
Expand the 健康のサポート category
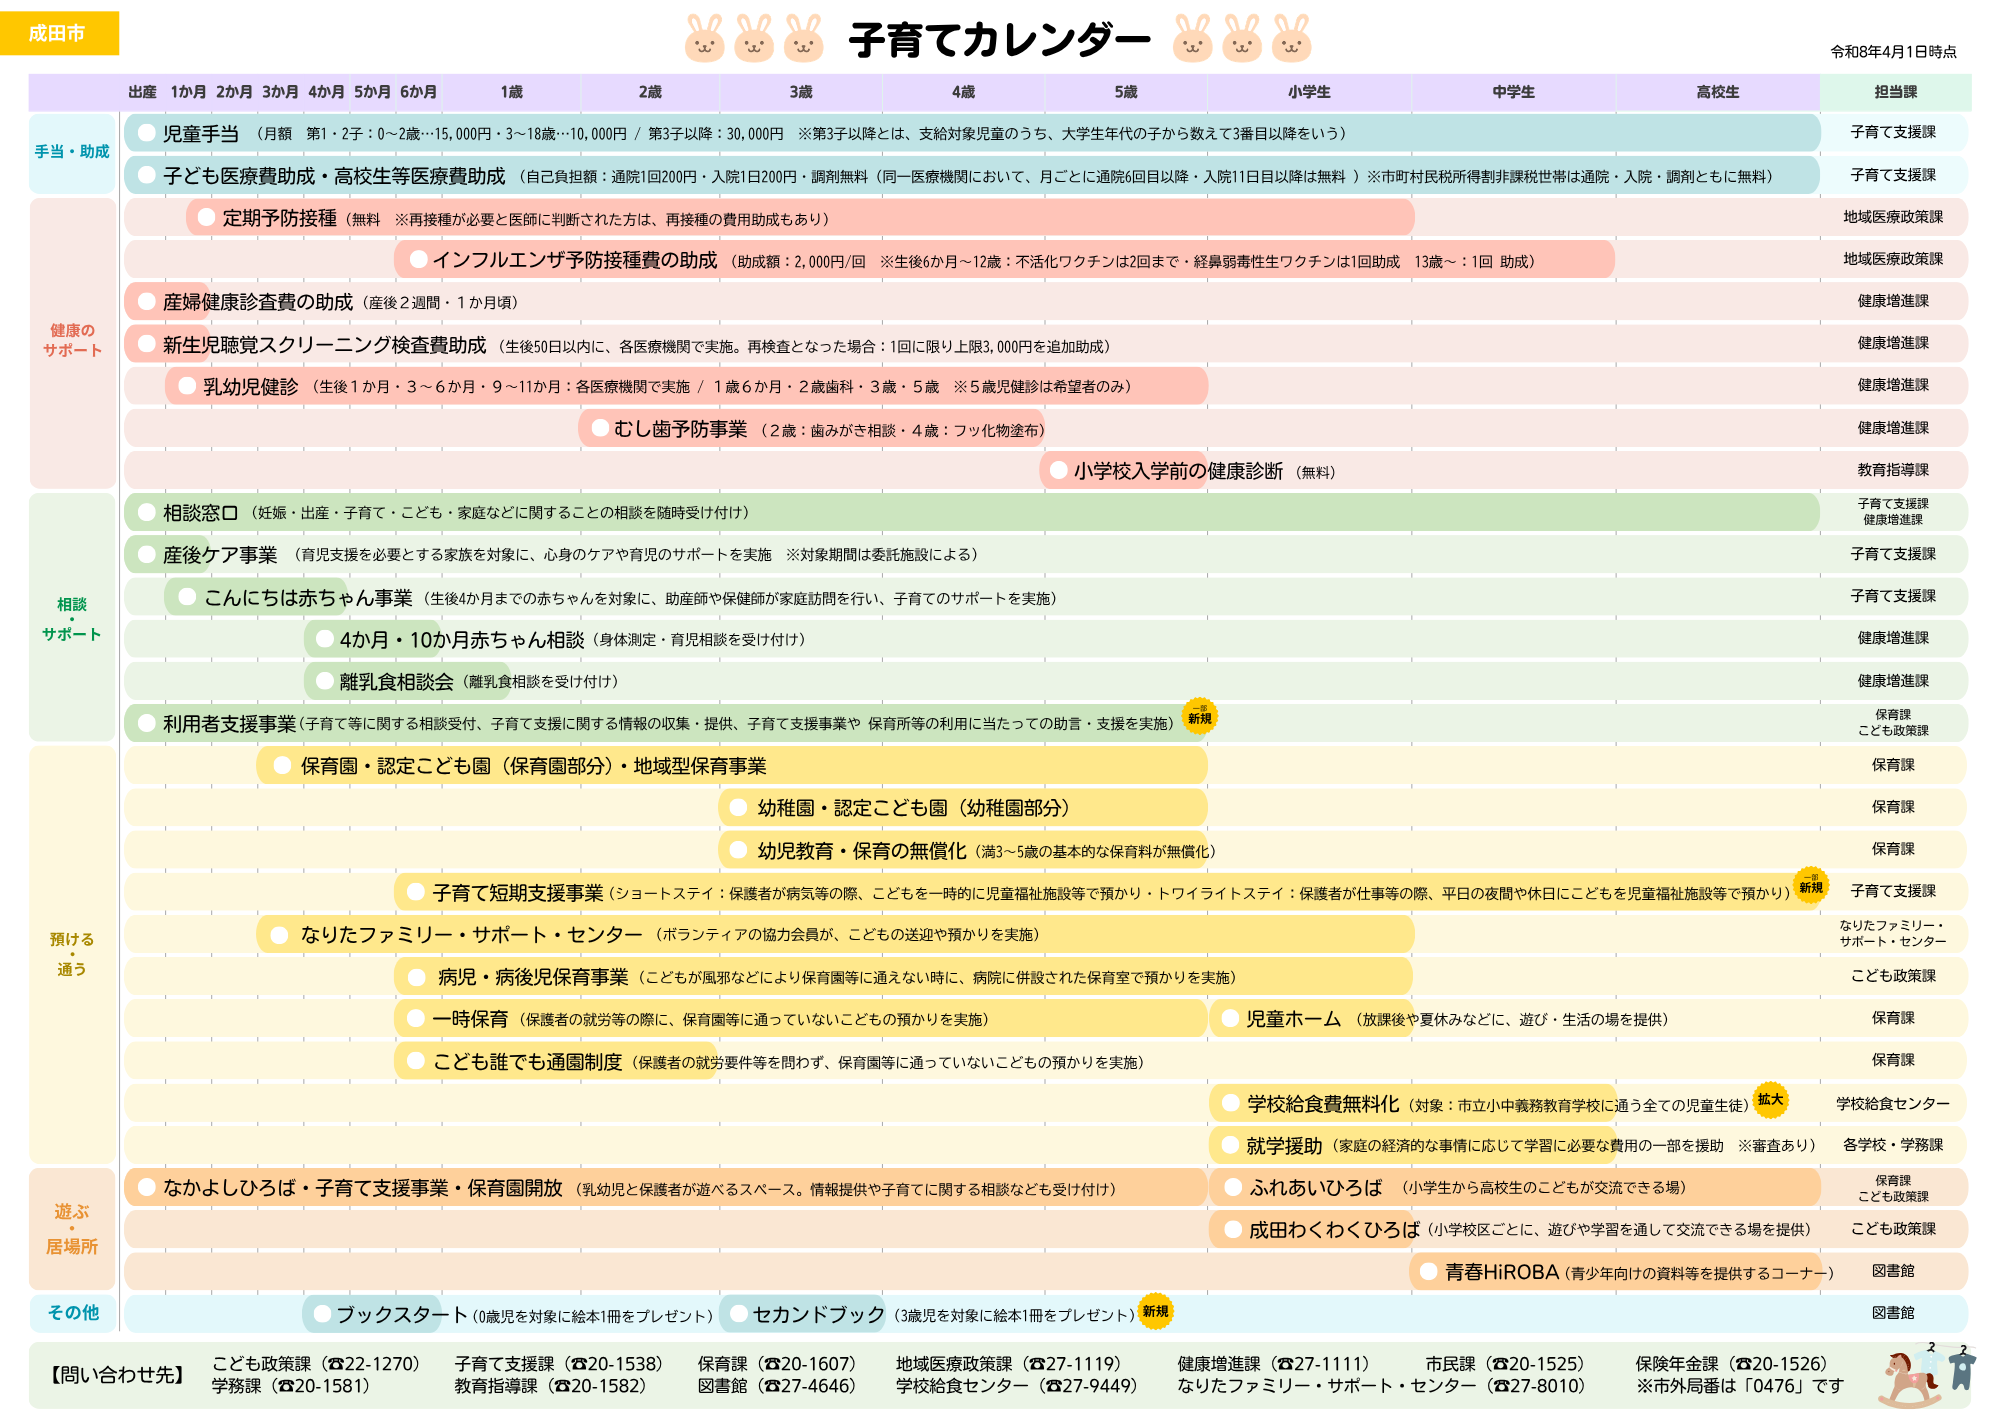coord(73,340)
